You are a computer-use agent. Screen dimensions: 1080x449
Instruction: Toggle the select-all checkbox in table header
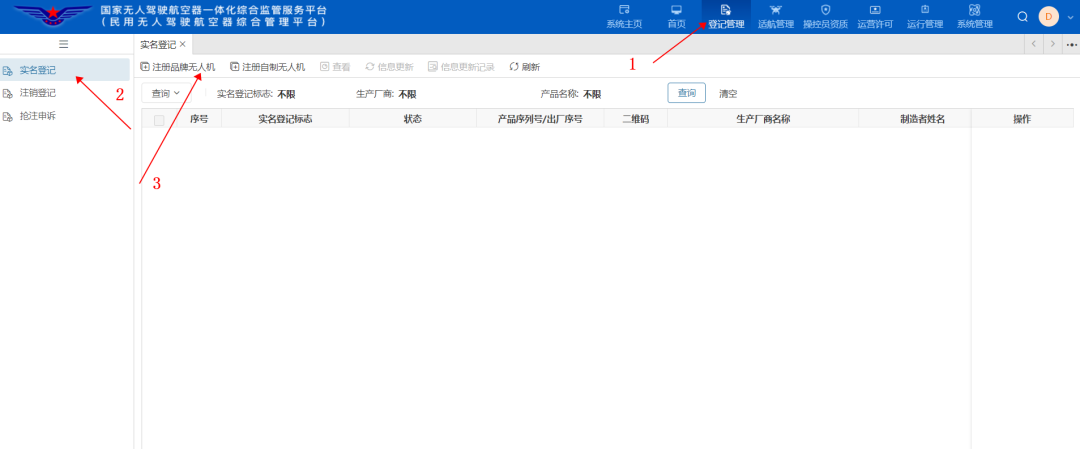[159, 120]
